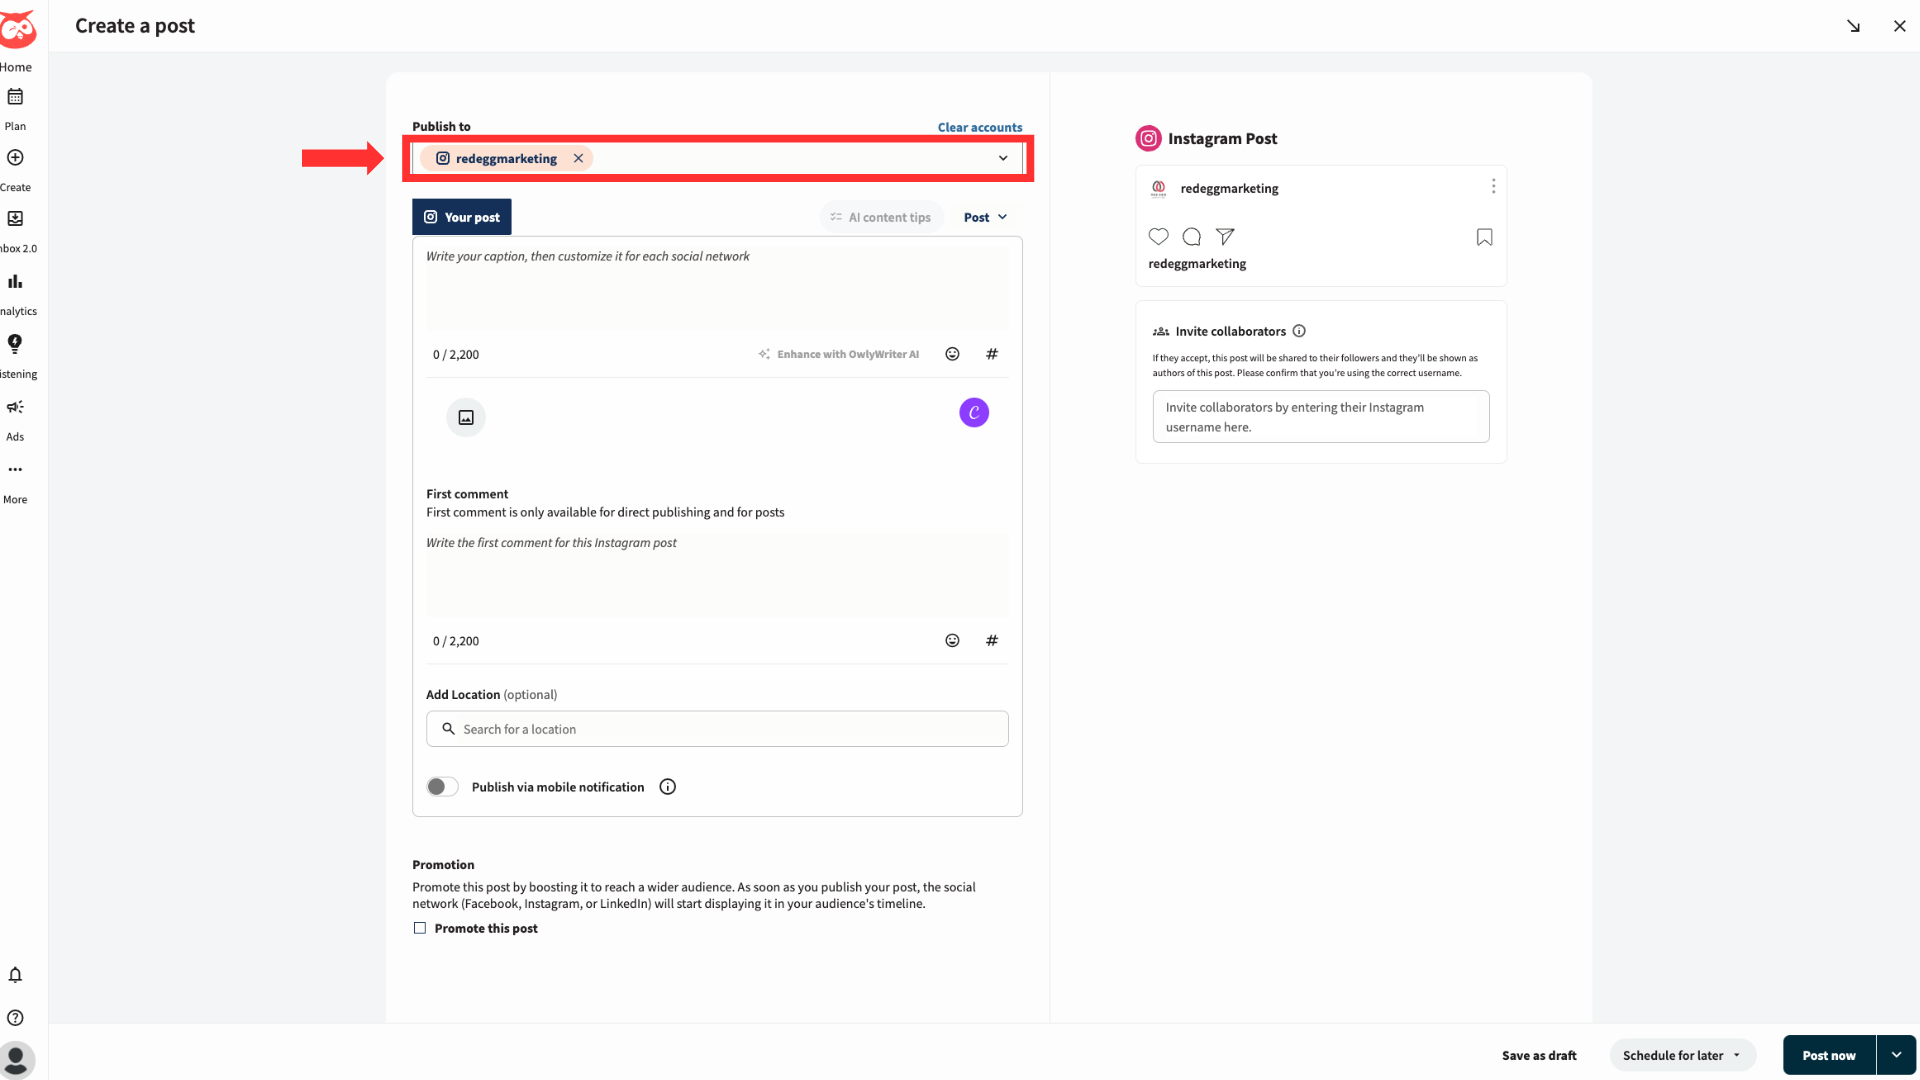Remove redeggmarketing account from Publish to
The width and height of the screenshot is (1920, 1080).
pos(578,158)
